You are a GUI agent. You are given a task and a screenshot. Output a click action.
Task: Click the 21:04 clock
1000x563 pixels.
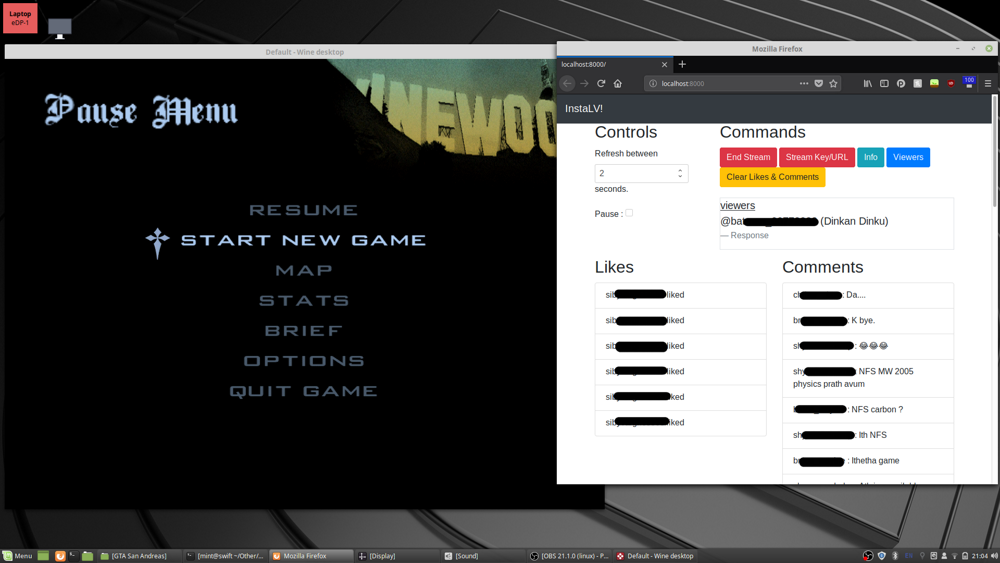click(x=980, y=556)
